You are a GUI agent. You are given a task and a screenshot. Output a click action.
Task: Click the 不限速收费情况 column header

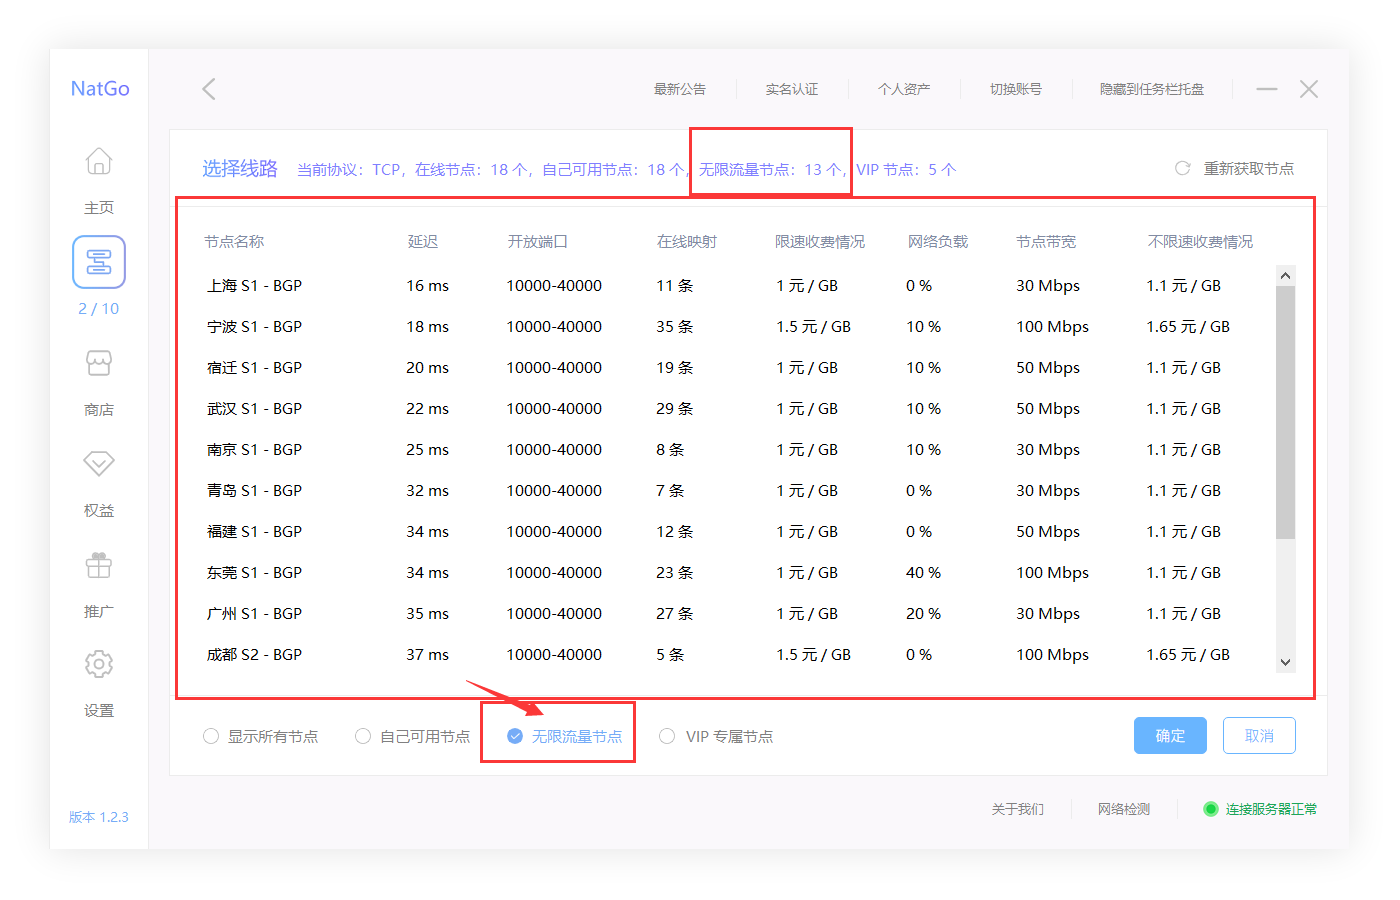click(1200, 241)
